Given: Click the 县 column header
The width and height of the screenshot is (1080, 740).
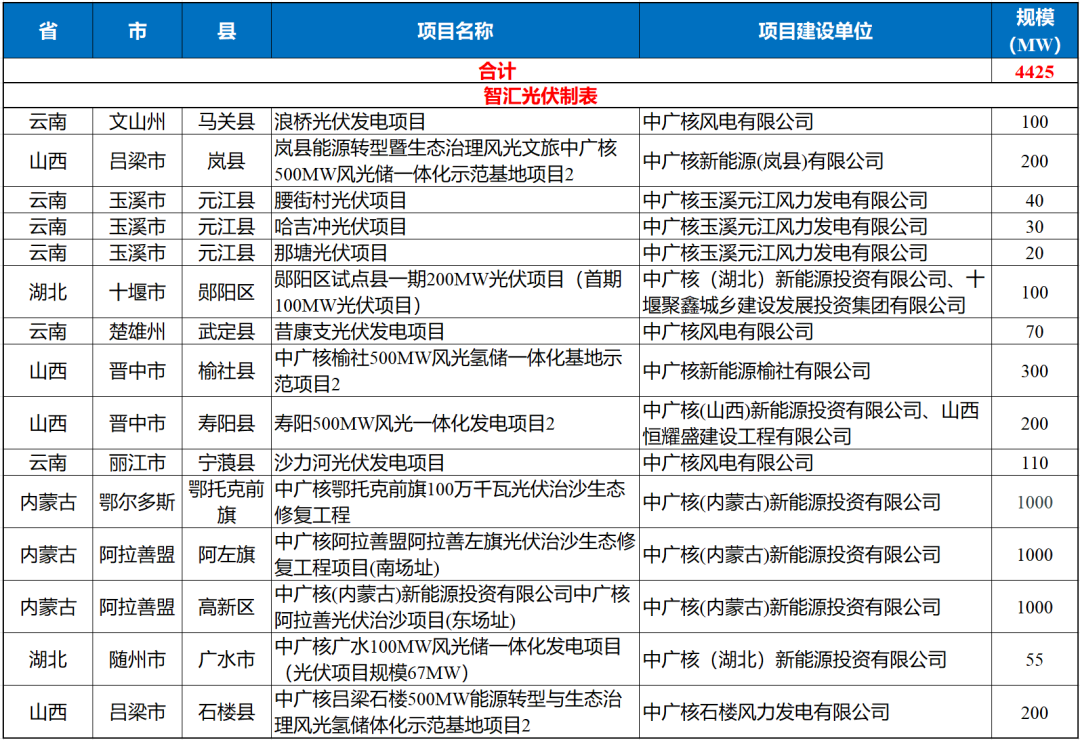Looking at the screenshot, I should [227, 31].
